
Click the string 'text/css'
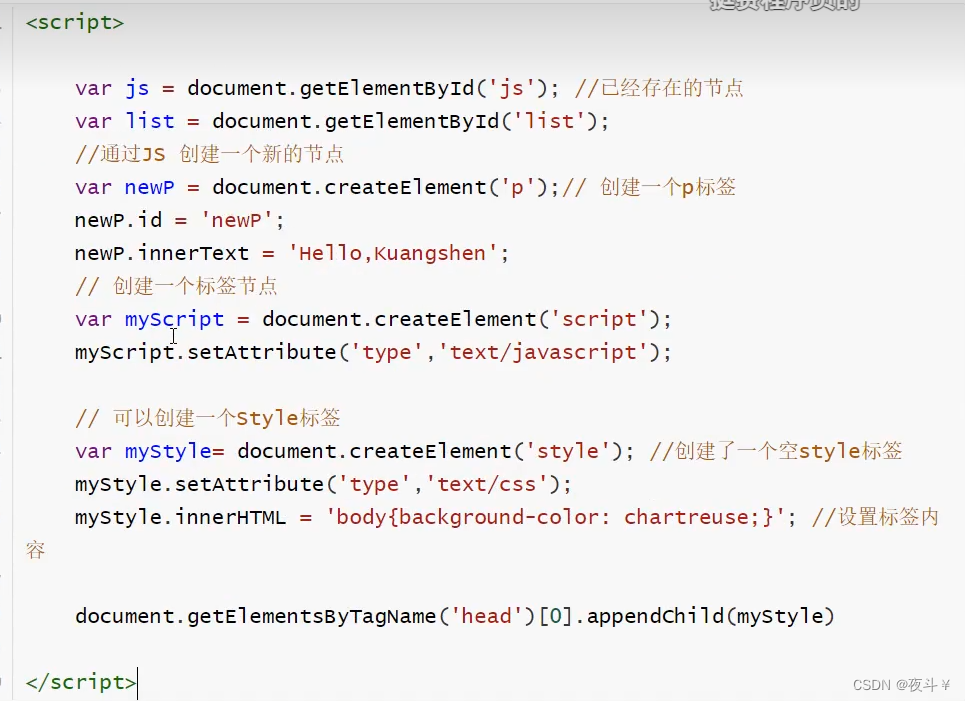point(486,484)
